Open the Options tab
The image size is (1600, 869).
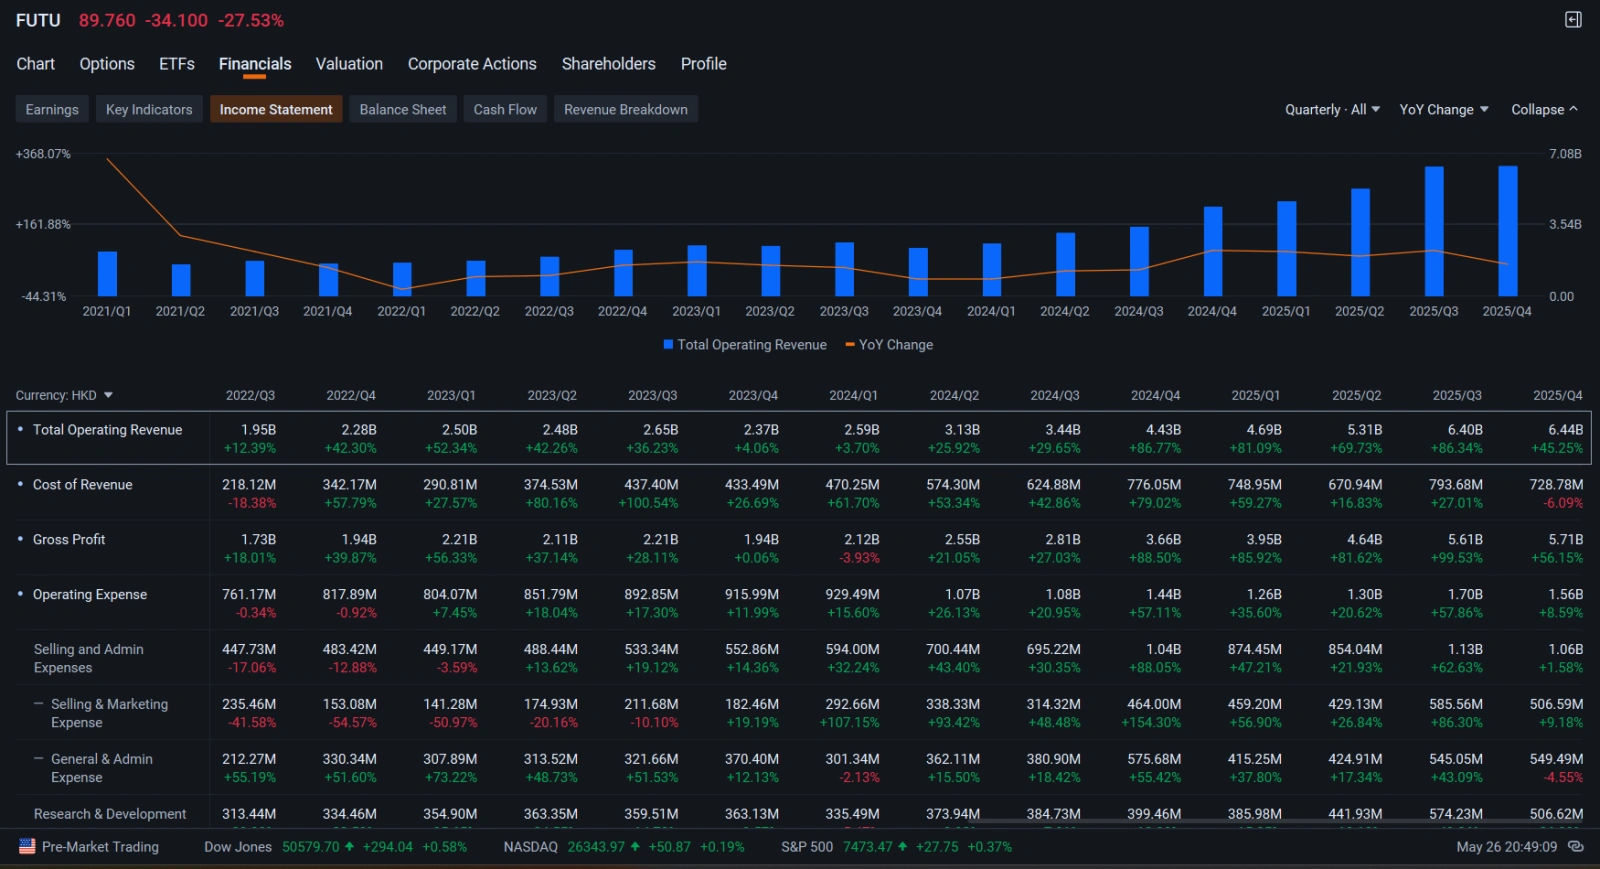107,63
